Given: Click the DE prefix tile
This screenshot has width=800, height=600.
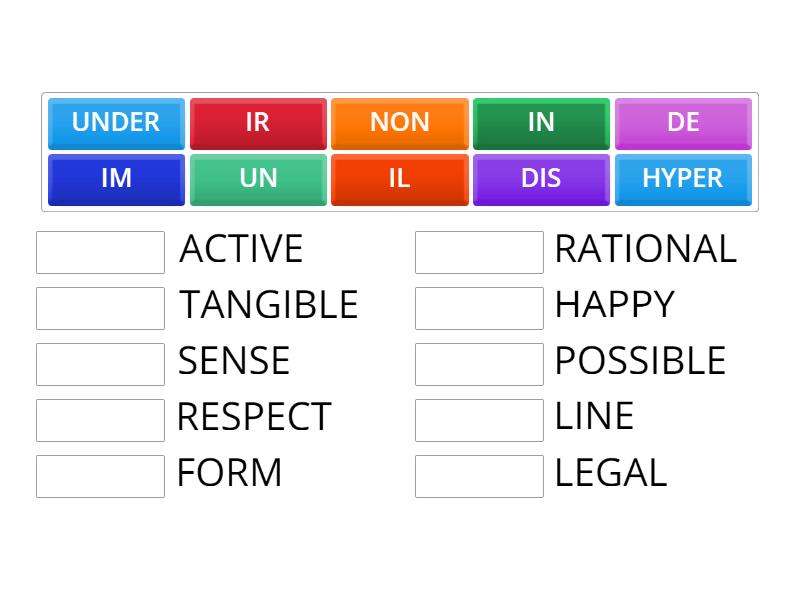Looking at the screenshot, I should 683,122.
